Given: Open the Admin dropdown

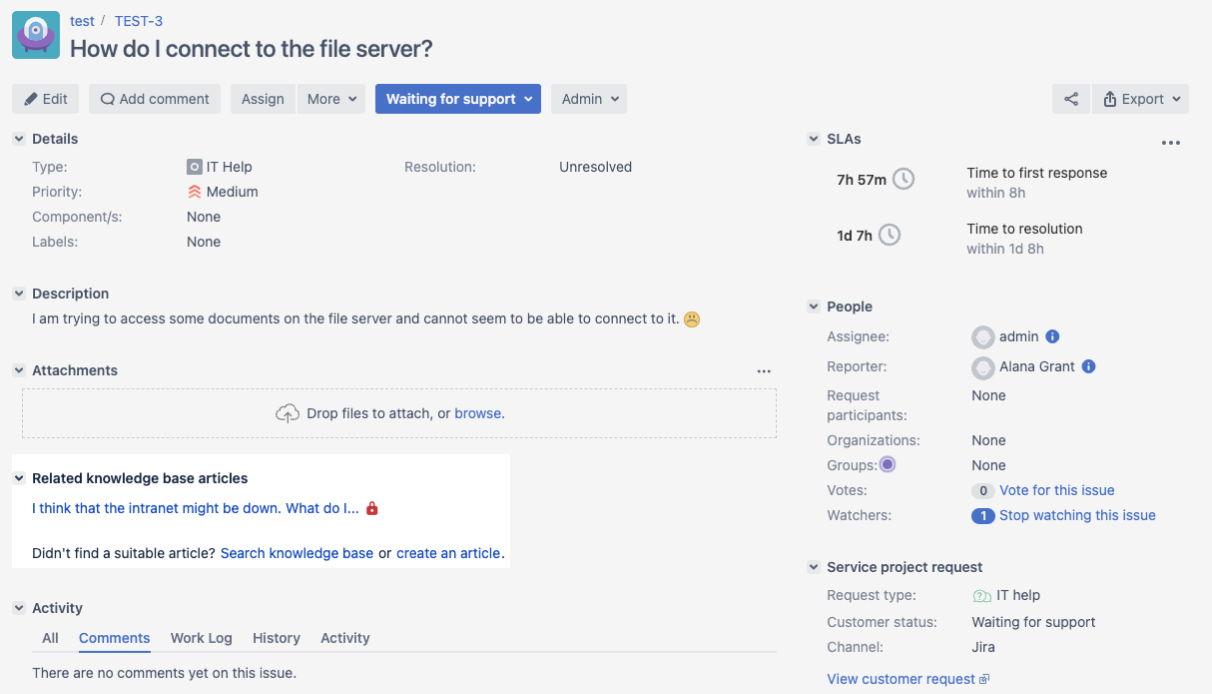Looking at the screenshot, I should [x=589, y=99].
